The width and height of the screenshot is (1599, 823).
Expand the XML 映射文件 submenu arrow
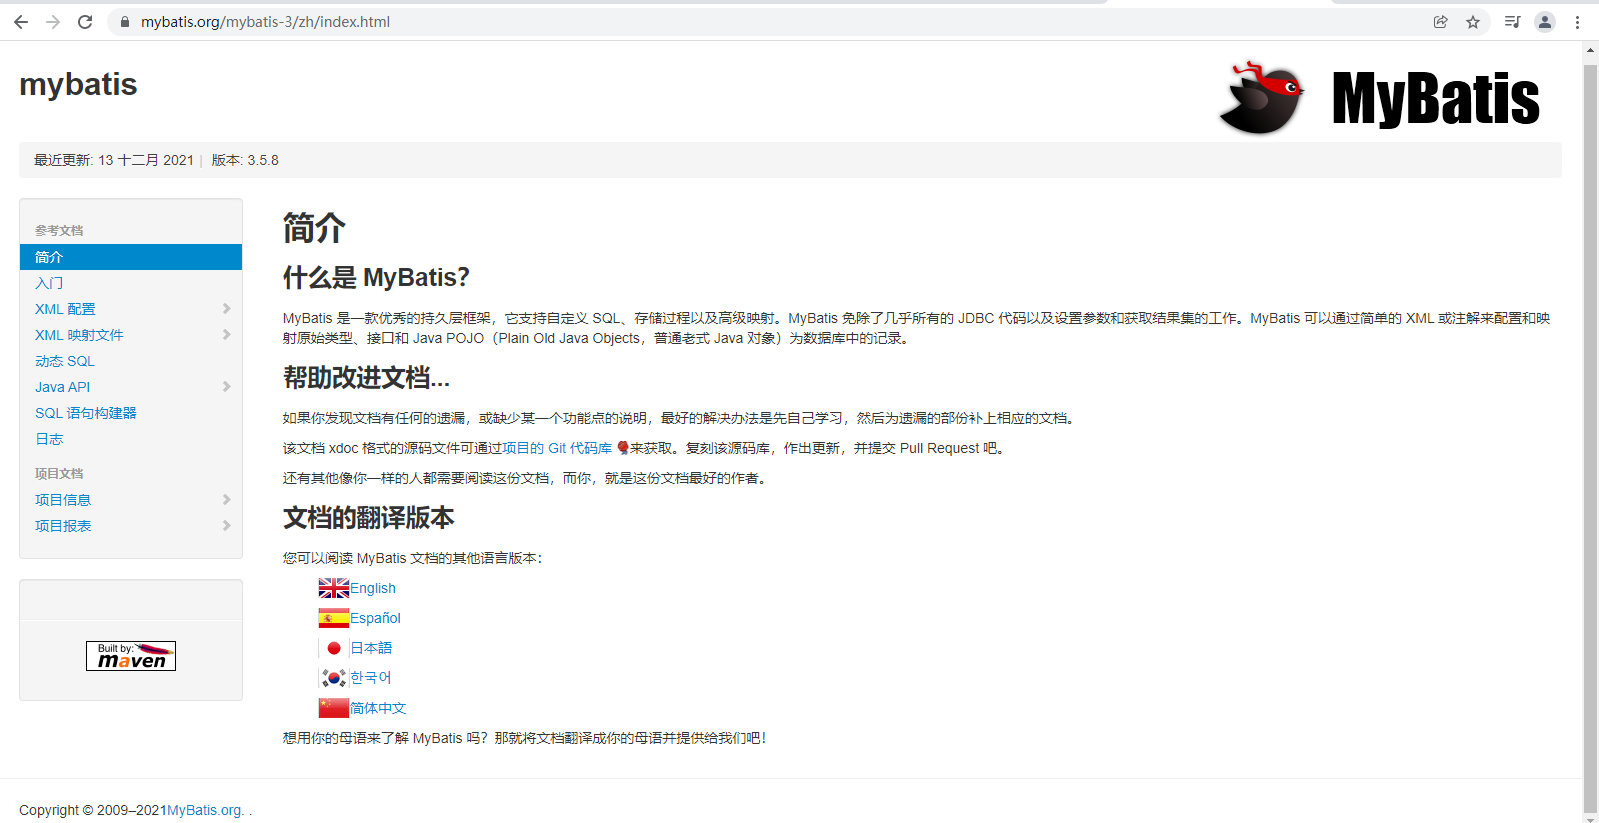[227, 335]
